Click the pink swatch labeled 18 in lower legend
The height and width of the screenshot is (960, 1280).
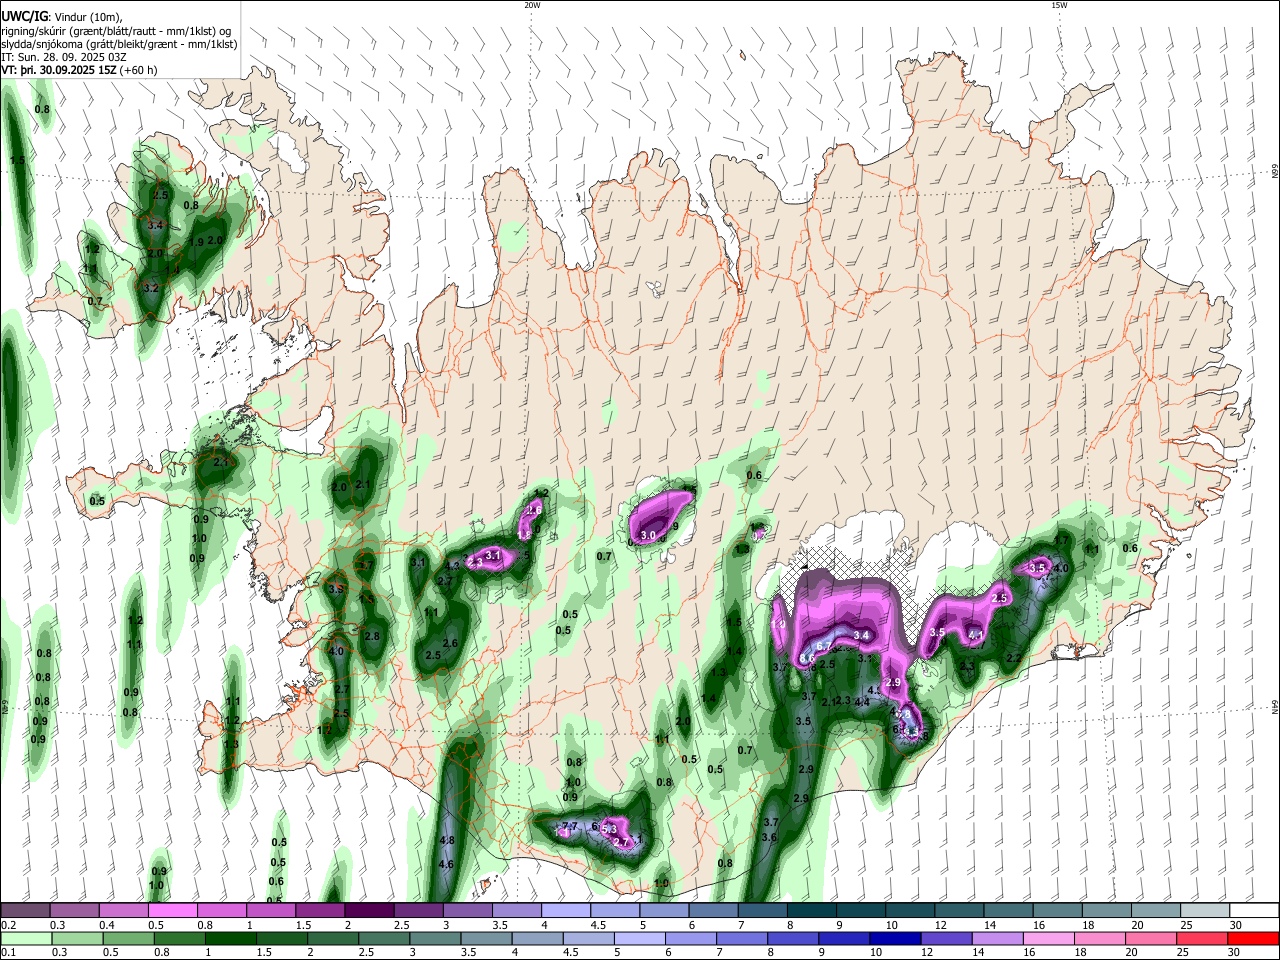[1100, 939]
